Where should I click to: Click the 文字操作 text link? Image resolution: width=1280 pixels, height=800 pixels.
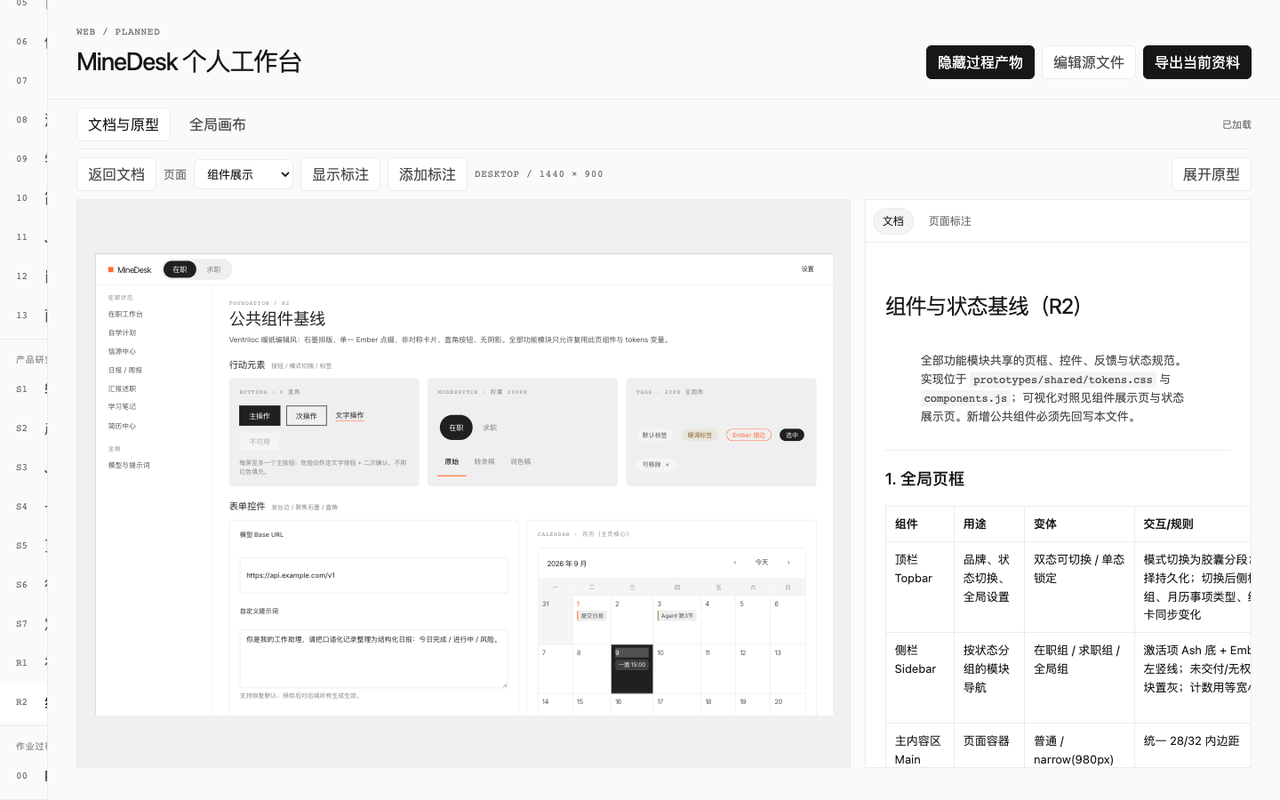point(349,416)
